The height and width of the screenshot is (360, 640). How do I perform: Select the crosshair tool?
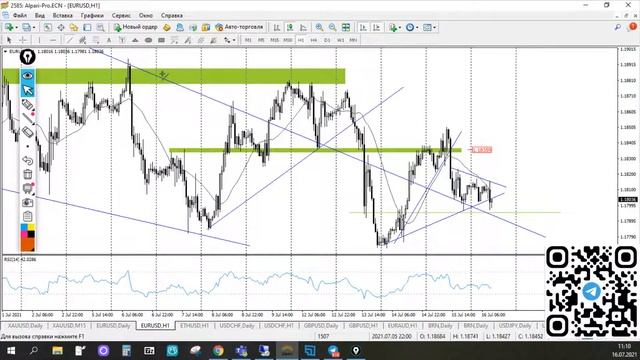[23, 40]
